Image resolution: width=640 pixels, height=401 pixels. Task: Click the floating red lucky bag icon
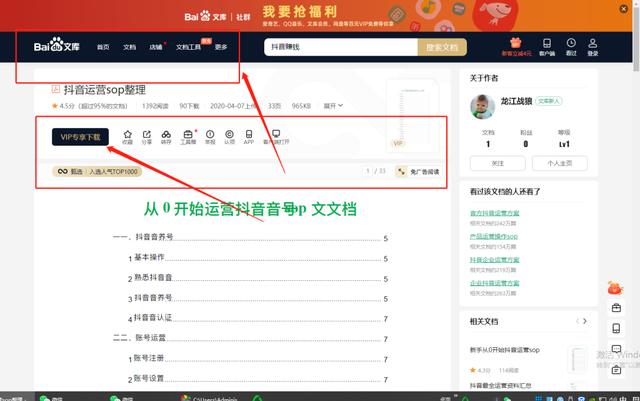[615, 288]
